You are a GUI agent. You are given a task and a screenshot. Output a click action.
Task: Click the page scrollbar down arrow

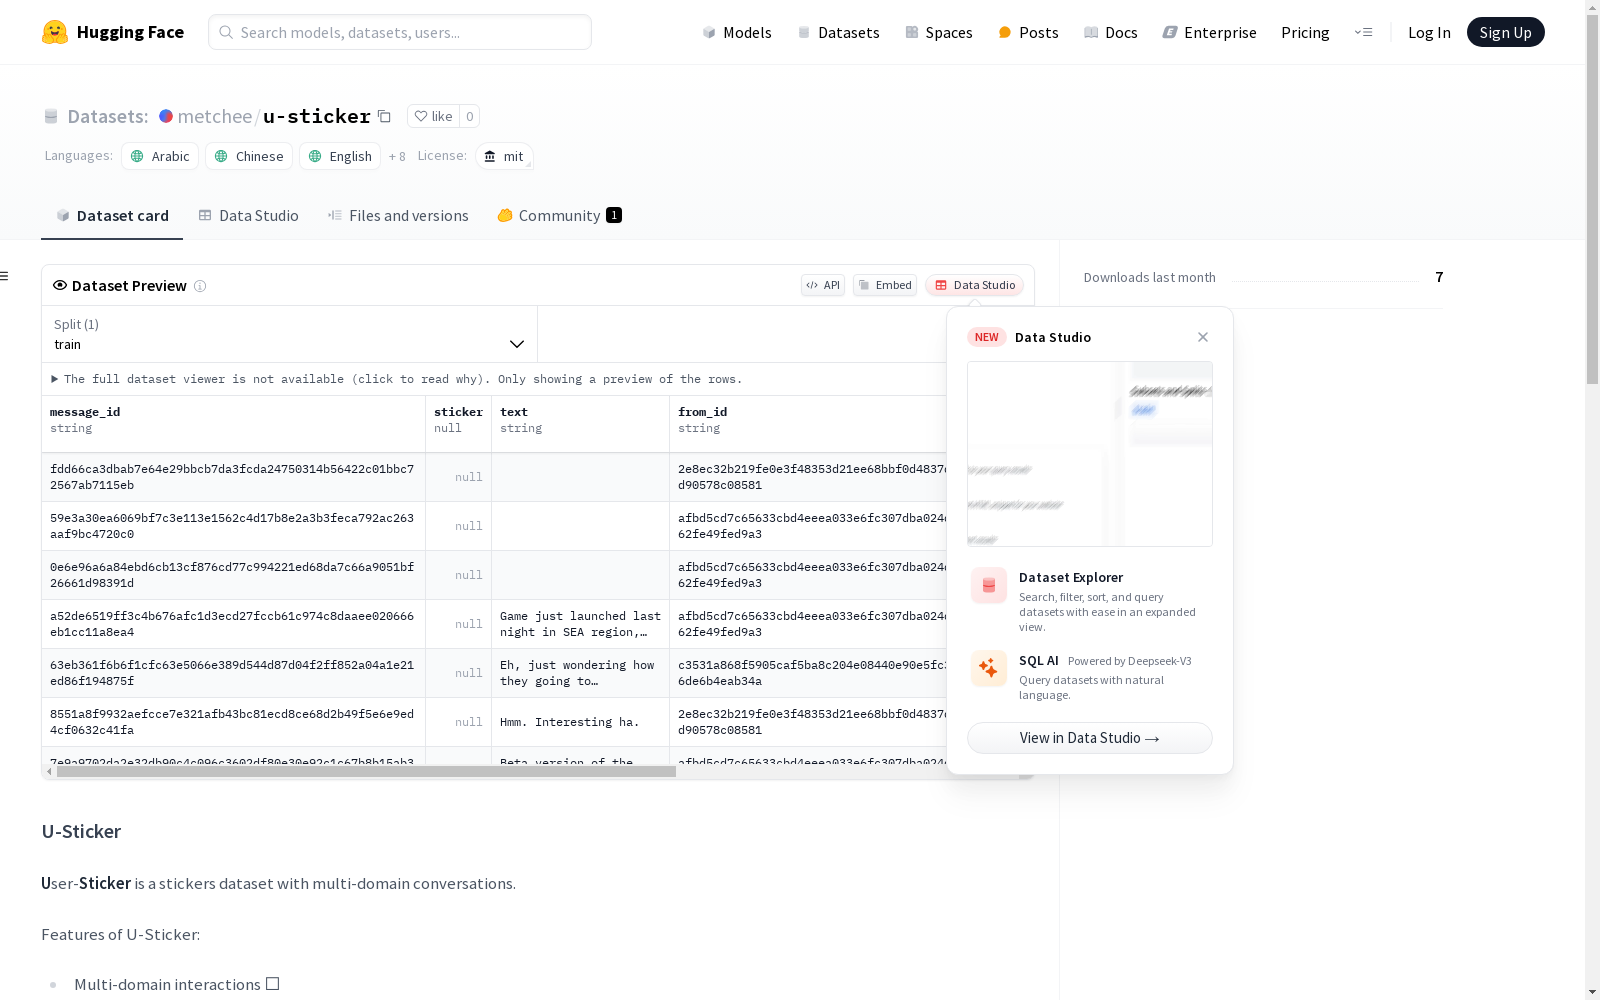pos(1592,991)
